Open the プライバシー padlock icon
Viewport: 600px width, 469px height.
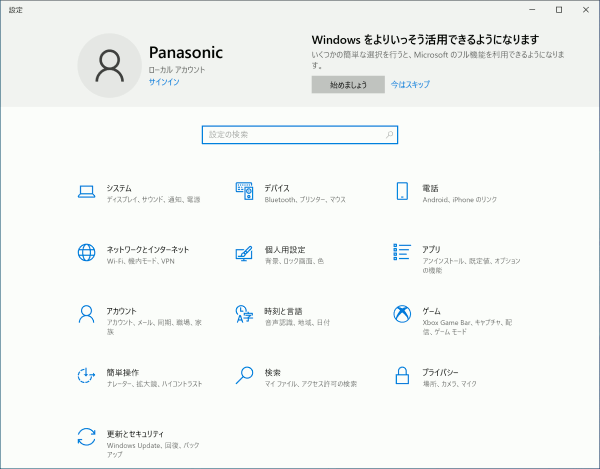click(x=402, y=375)
